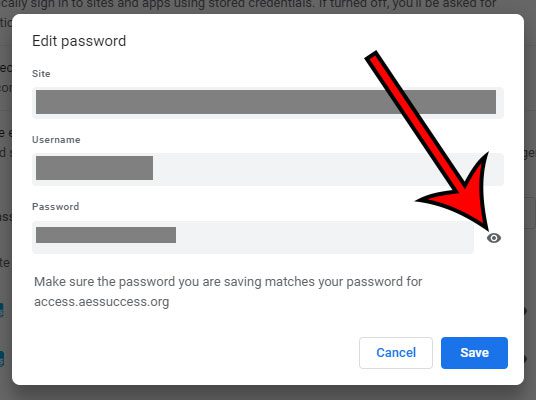
Task: Click the 'Make sure the password' notice
Action: pyautogui.click(x=228, y=292)
